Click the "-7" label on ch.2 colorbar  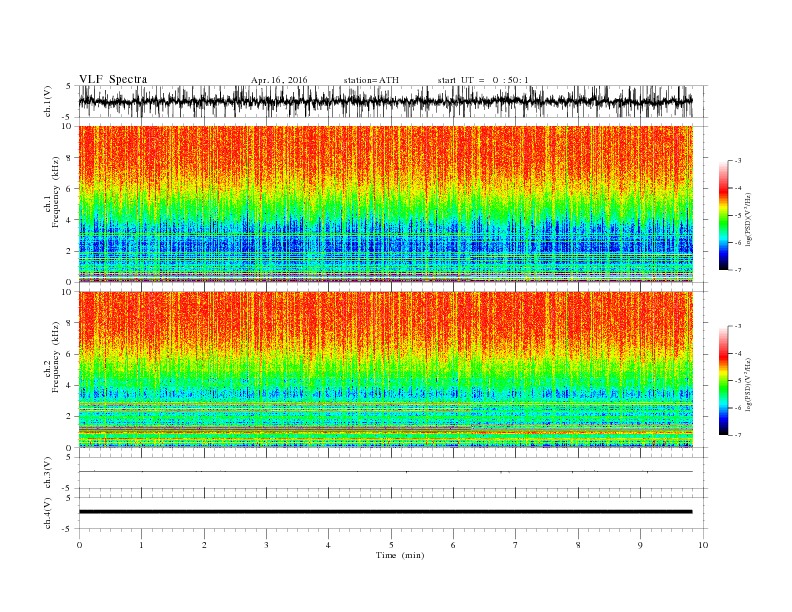click(x=738, y=435)
